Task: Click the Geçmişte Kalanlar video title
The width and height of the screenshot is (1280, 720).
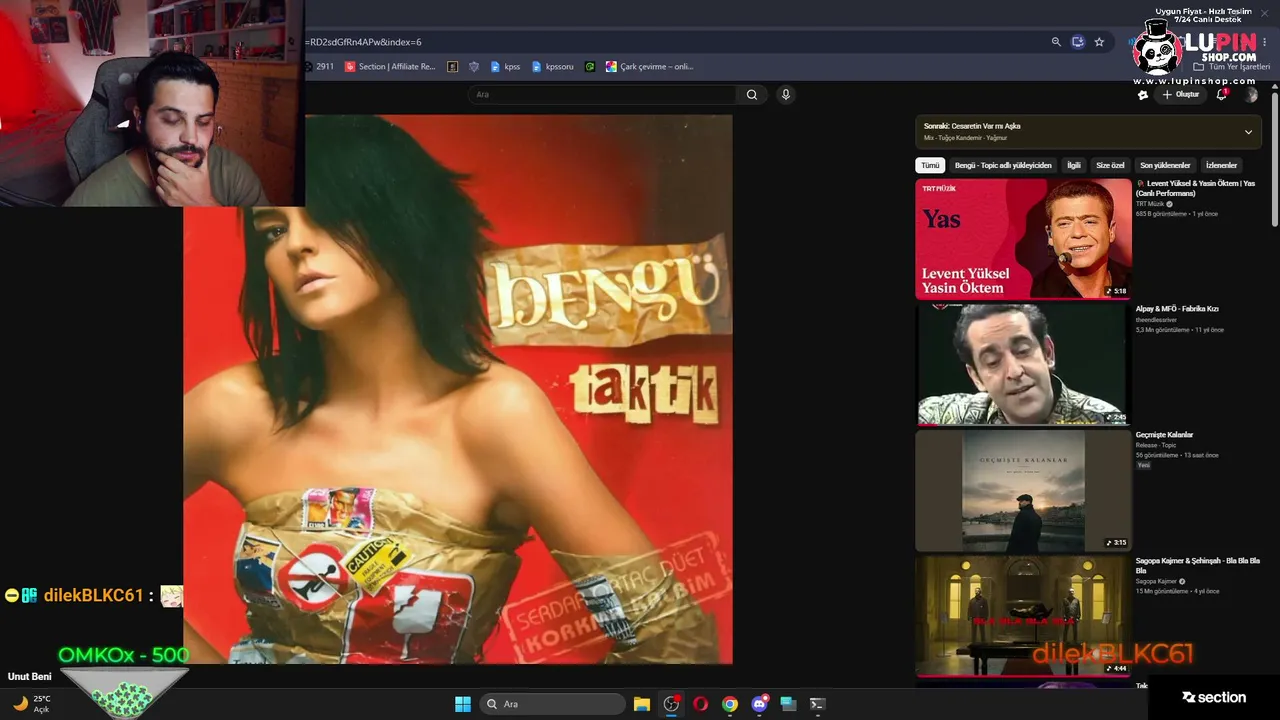Action: point(1164,435)
